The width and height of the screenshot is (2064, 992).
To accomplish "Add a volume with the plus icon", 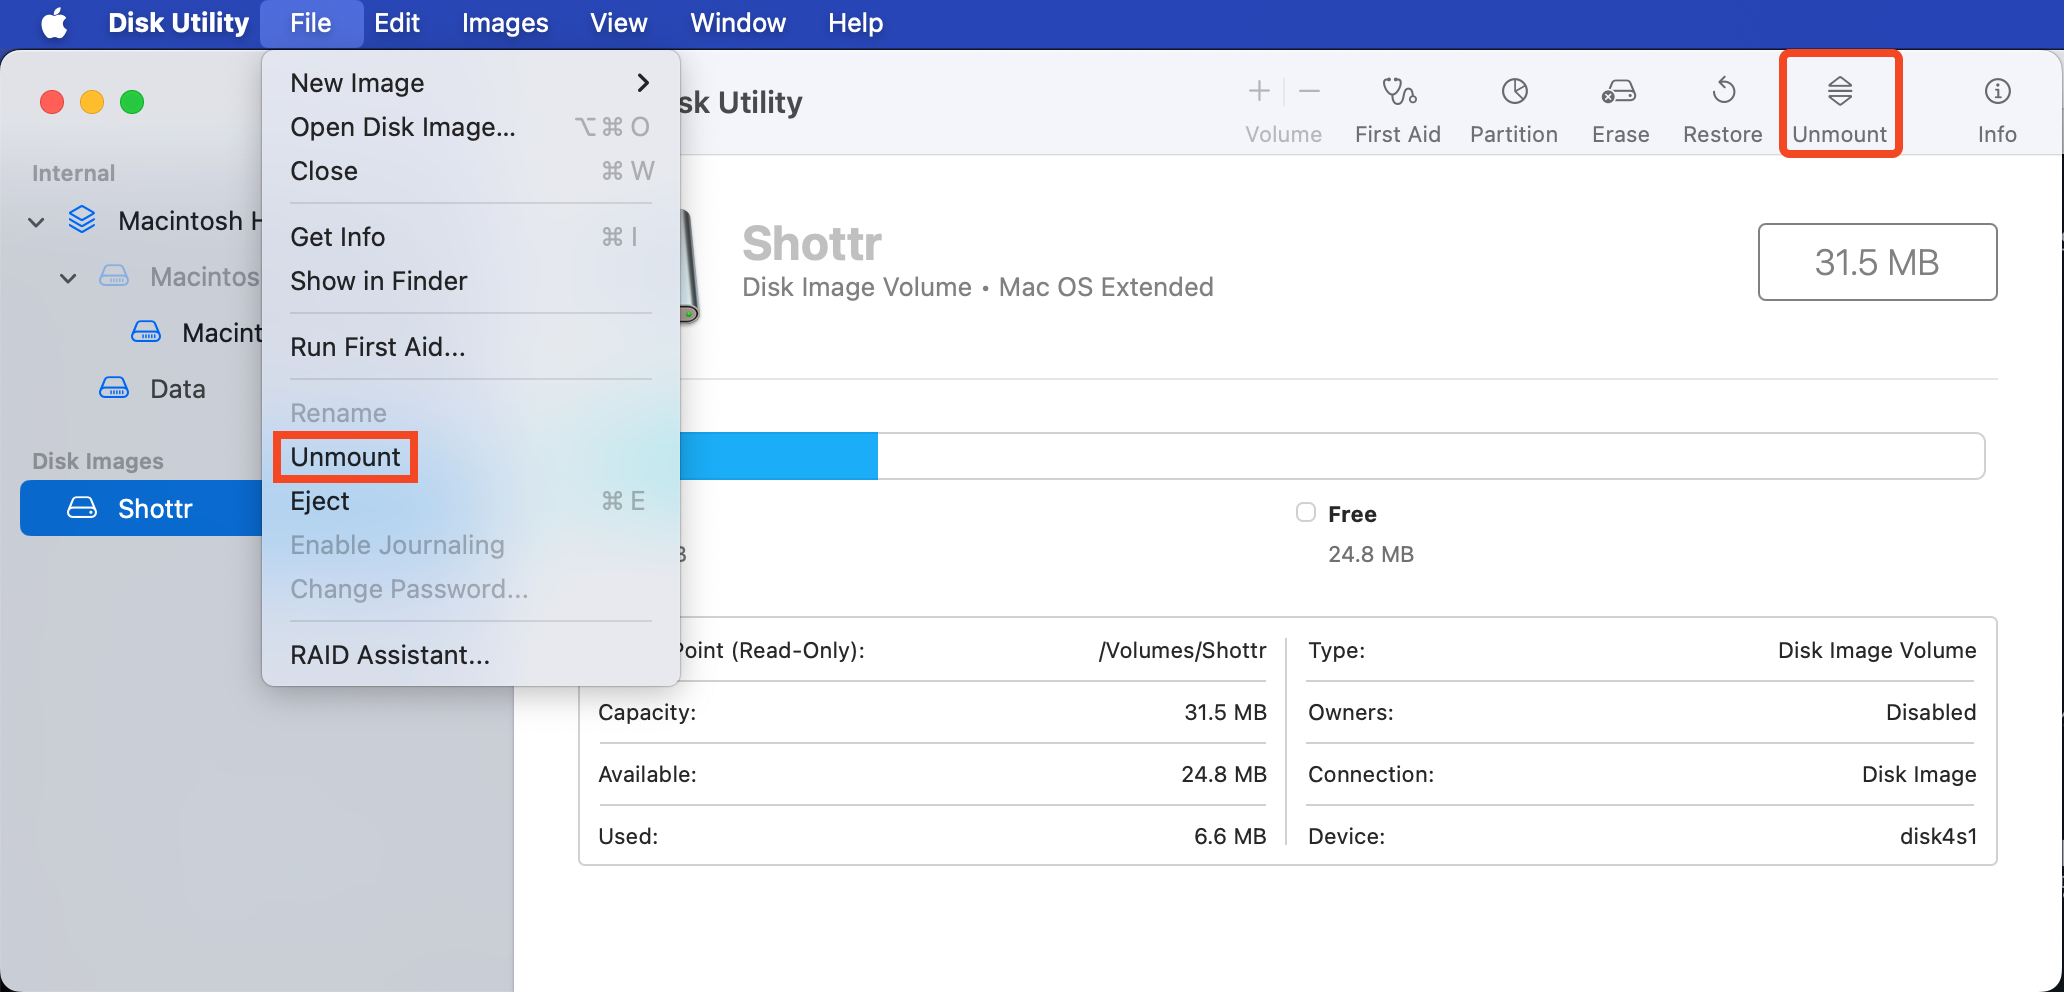I will point(1259,92).
